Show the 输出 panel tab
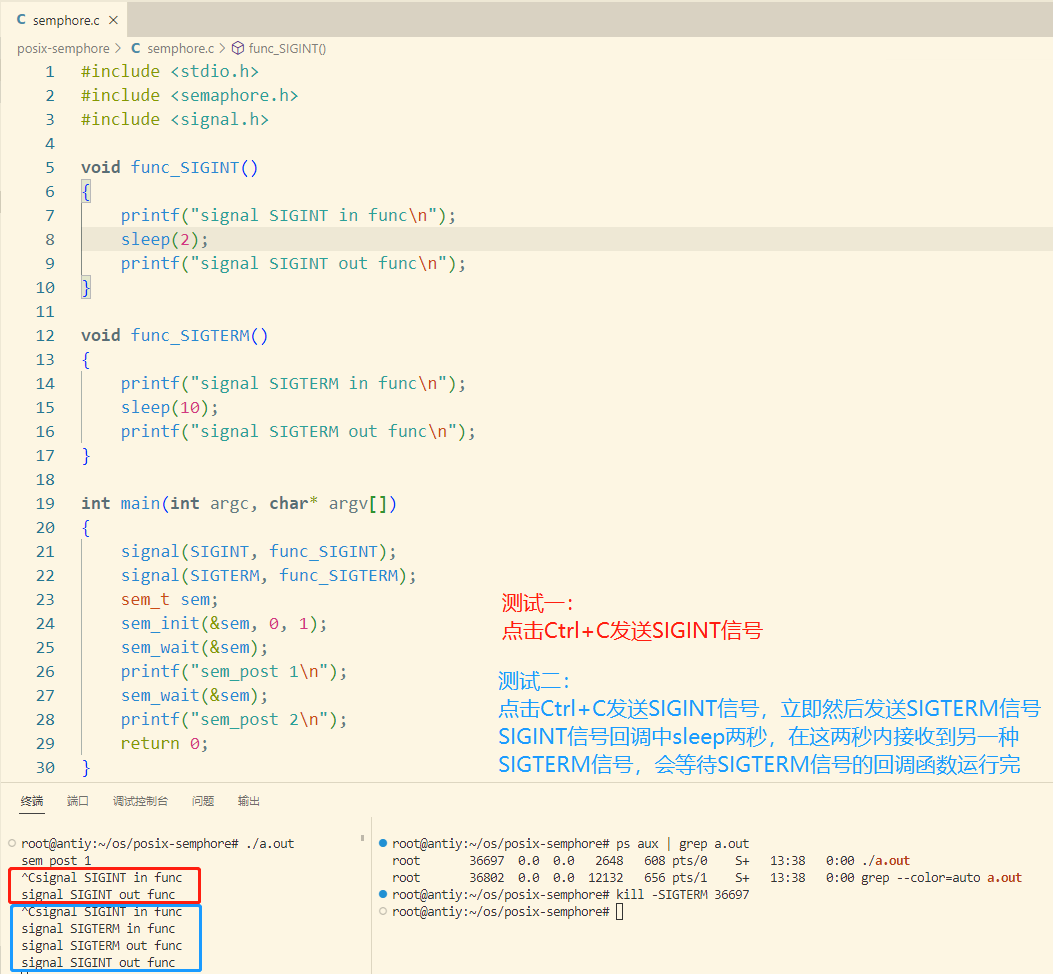 click(248, 801)
